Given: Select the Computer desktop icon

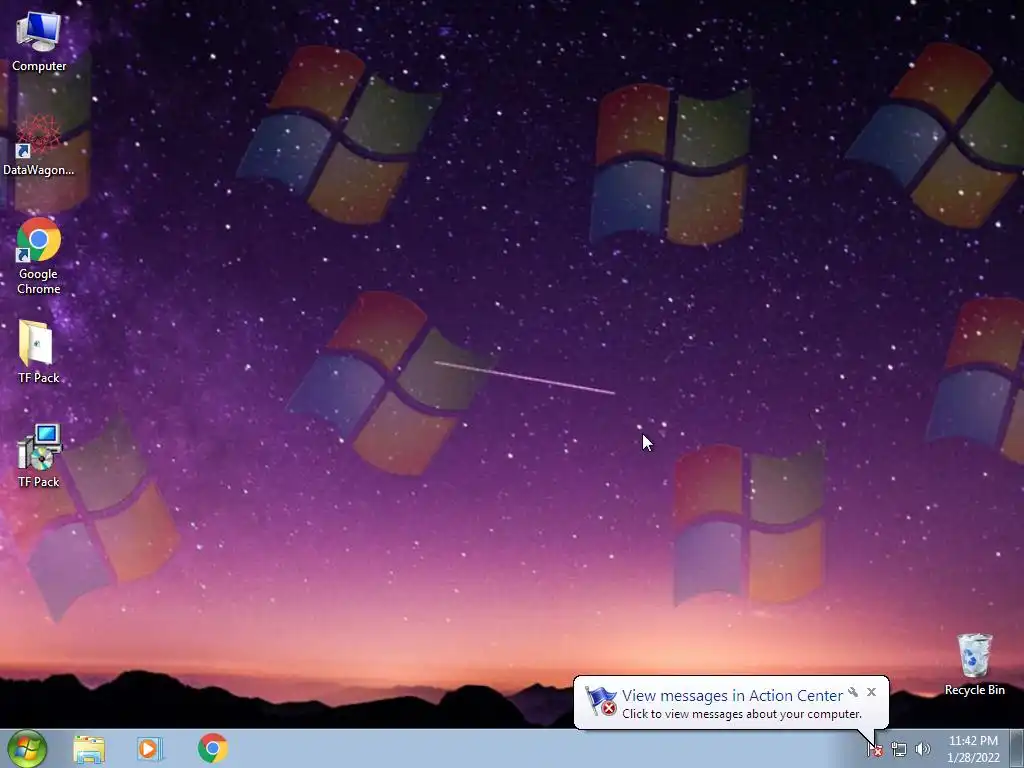Looking at the screenshot, I should coord(39,42).
